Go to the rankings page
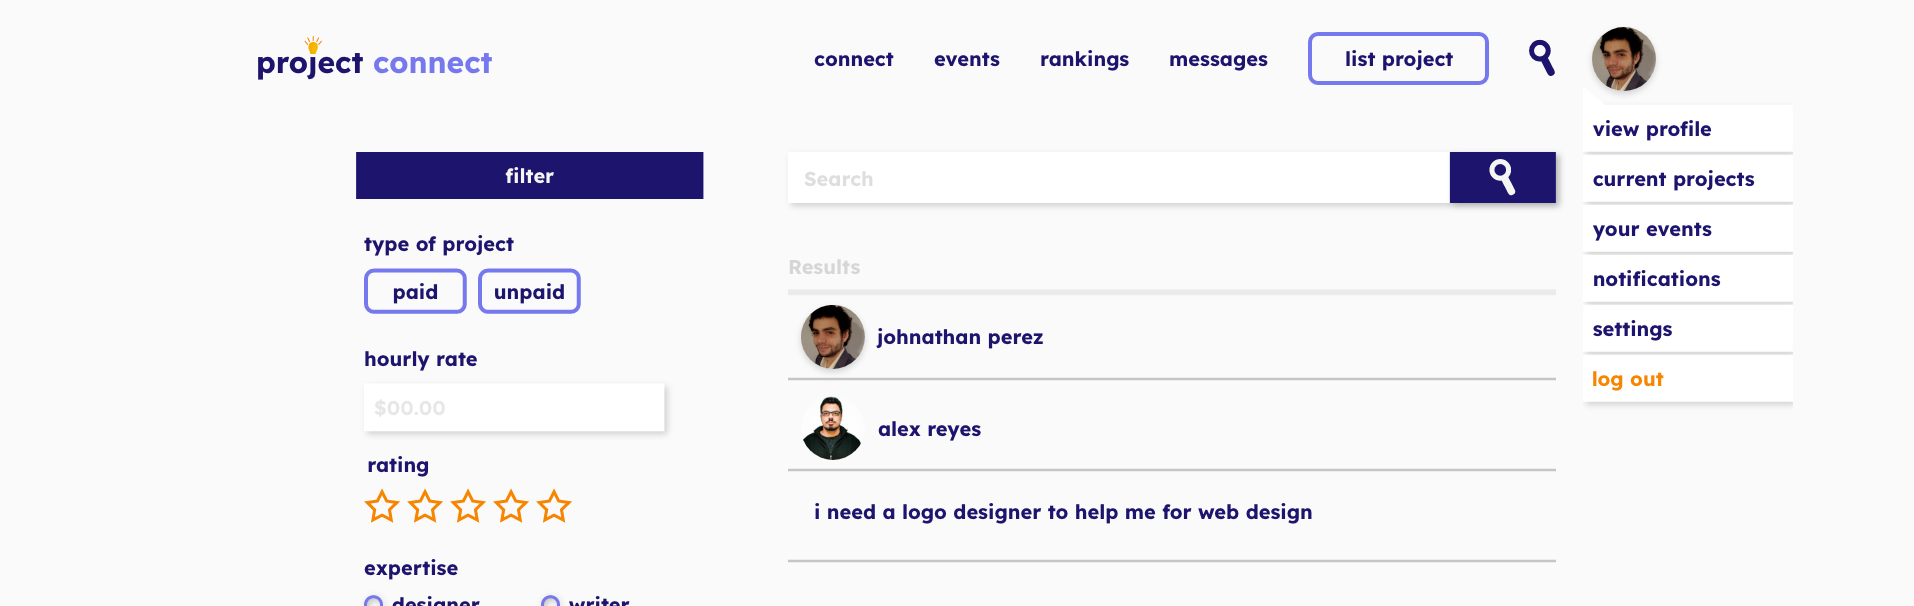The width and height of the screenshot is (1914, 606). click(x=1084, y=59)
